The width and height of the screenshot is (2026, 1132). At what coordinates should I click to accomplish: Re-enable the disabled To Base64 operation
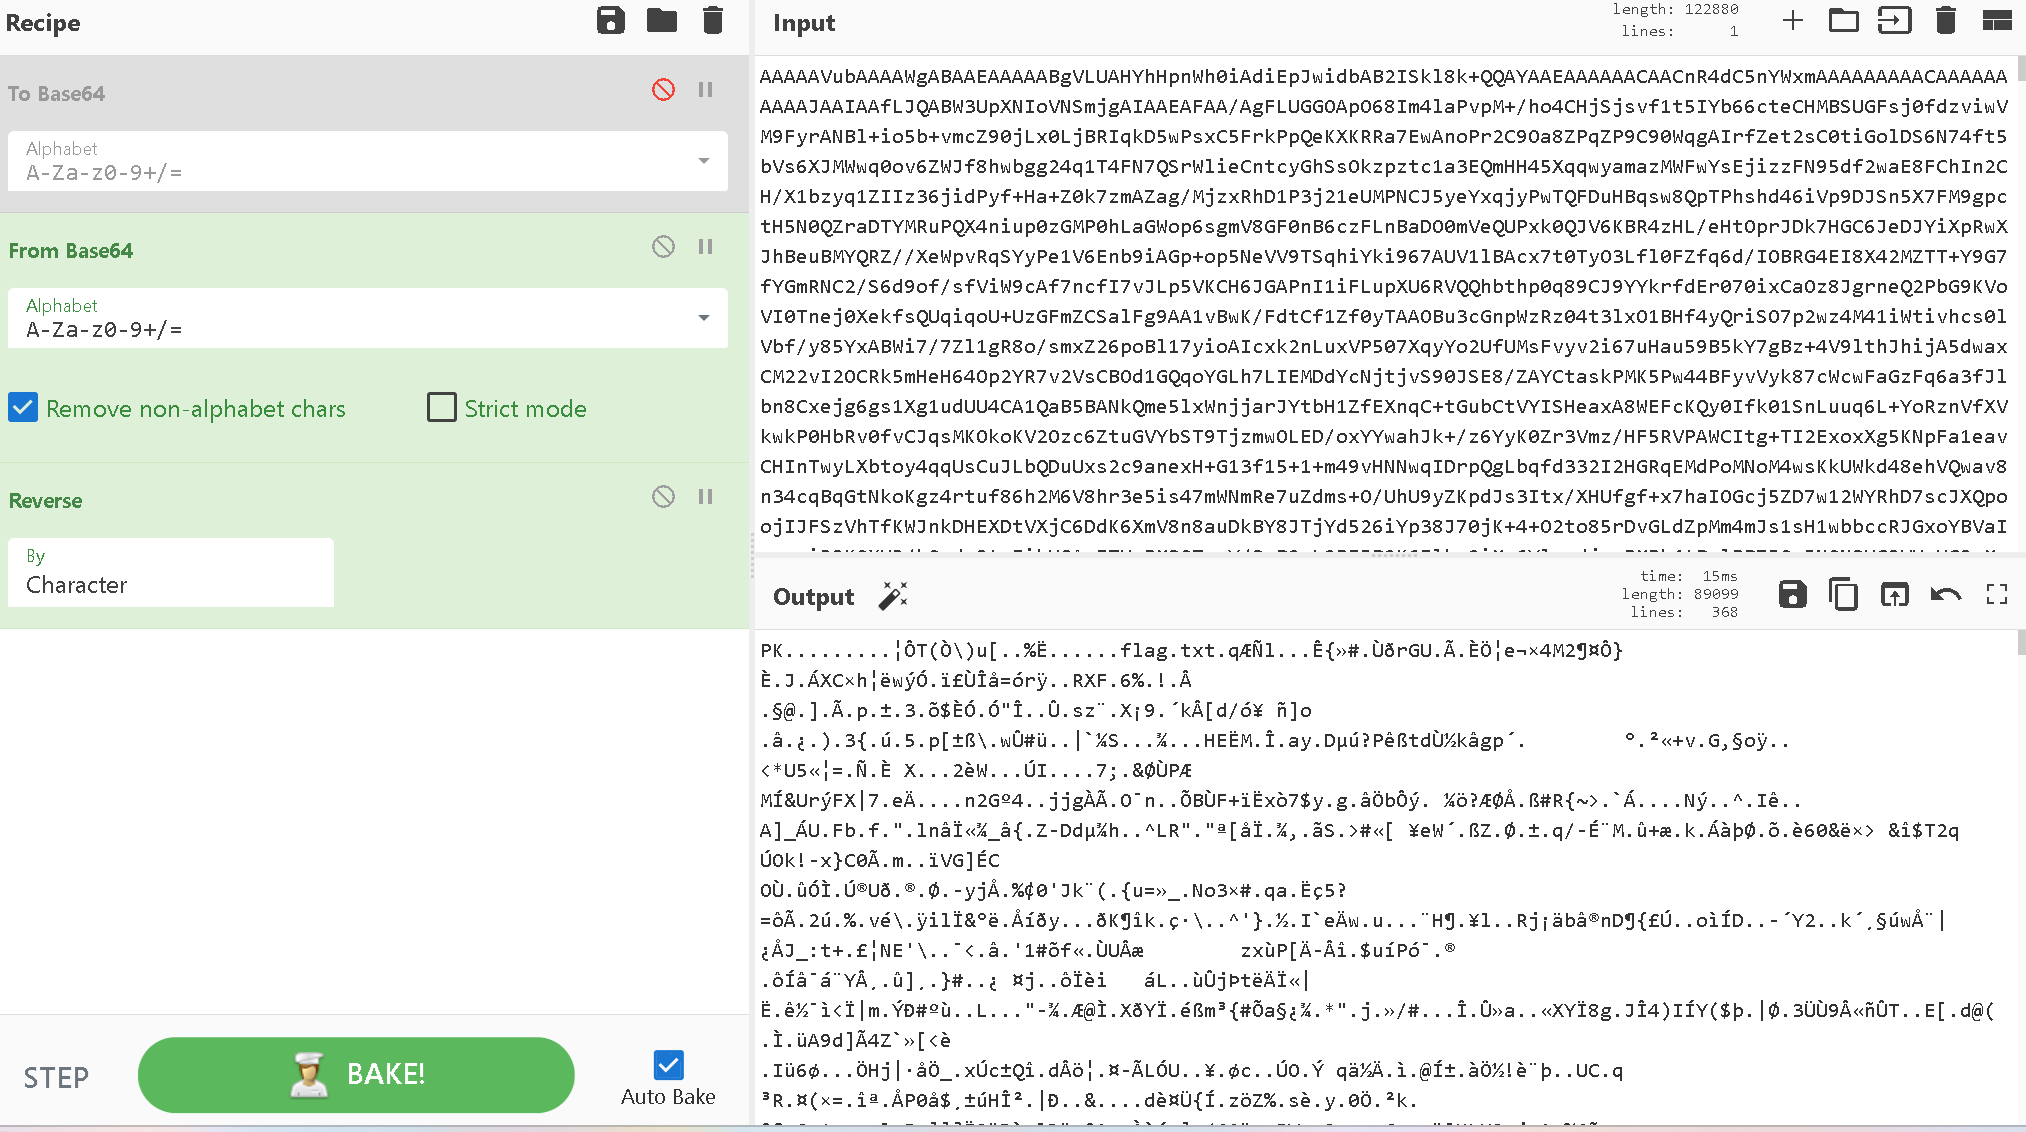pos(663,90)
